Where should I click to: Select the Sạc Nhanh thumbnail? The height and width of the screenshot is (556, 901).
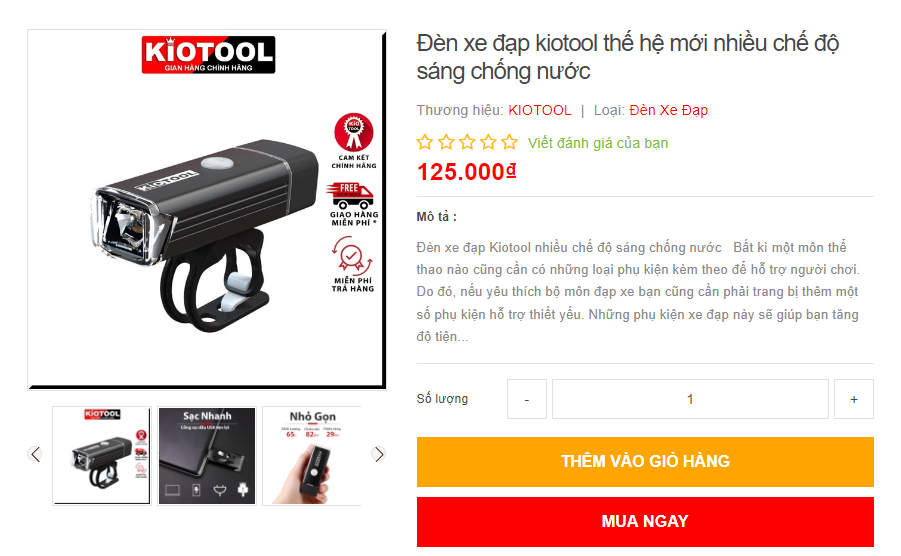click(207, 455)
